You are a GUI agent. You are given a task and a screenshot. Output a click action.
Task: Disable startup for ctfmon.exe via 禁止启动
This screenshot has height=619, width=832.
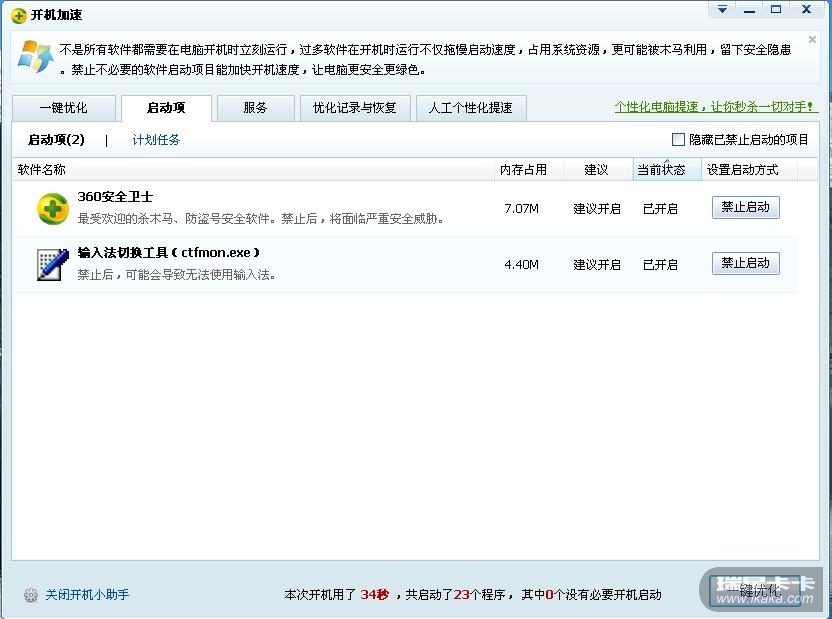click(x=746, y=263)
